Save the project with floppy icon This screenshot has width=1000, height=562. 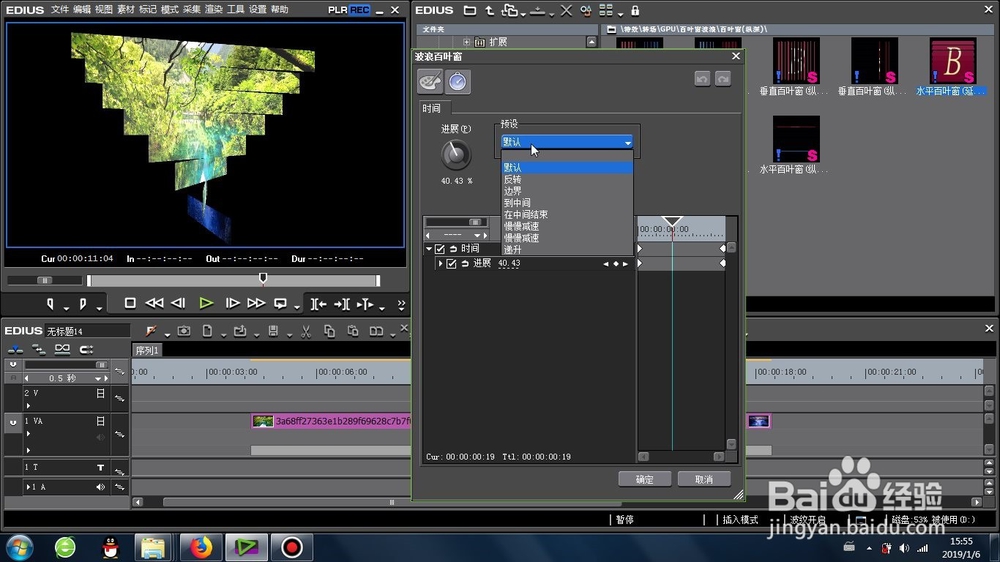273,331
